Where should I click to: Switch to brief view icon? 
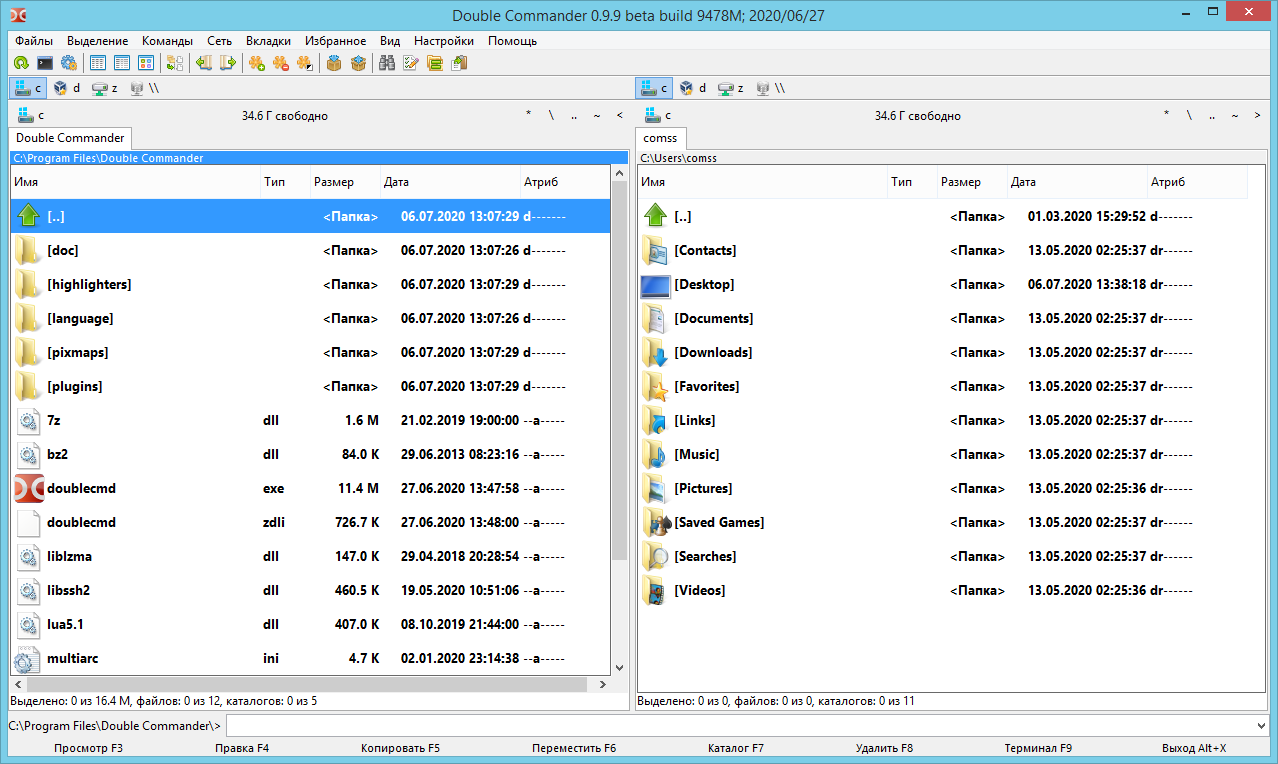click(x=98, y=63)
